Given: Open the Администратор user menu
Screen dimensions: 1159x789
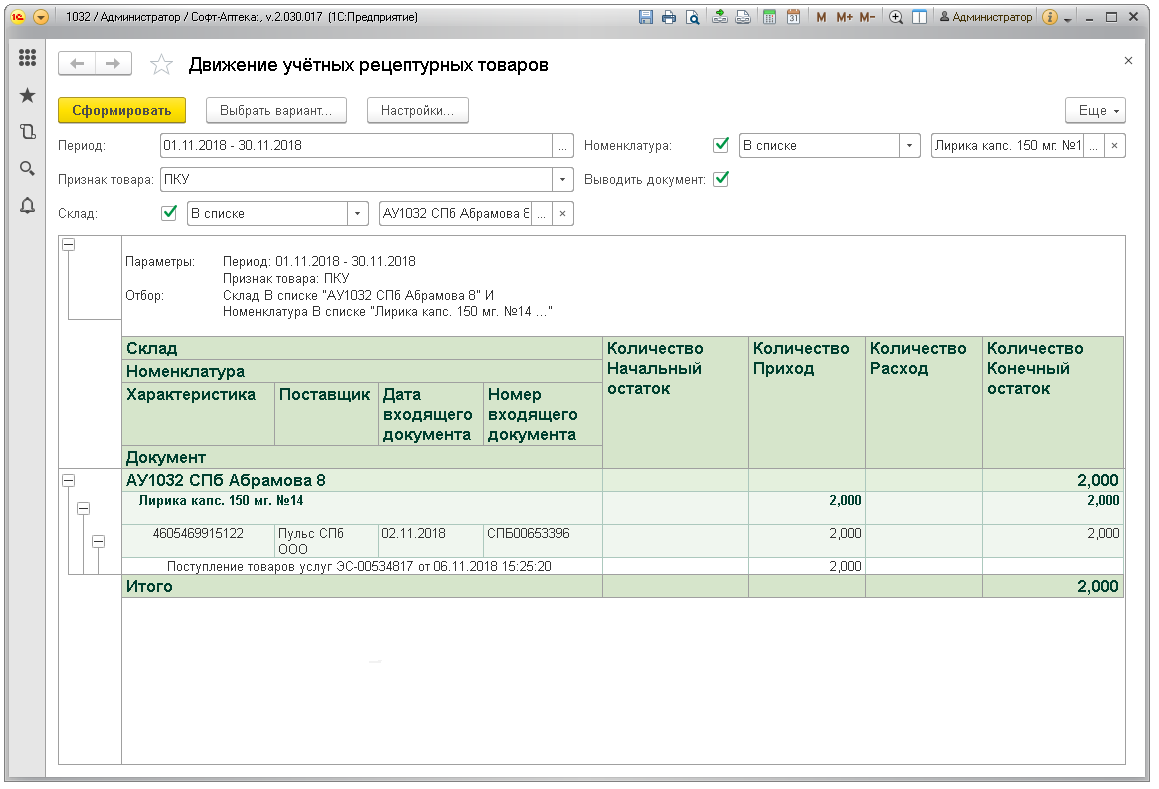Looking at the screenshot, I should pos(985,18).
